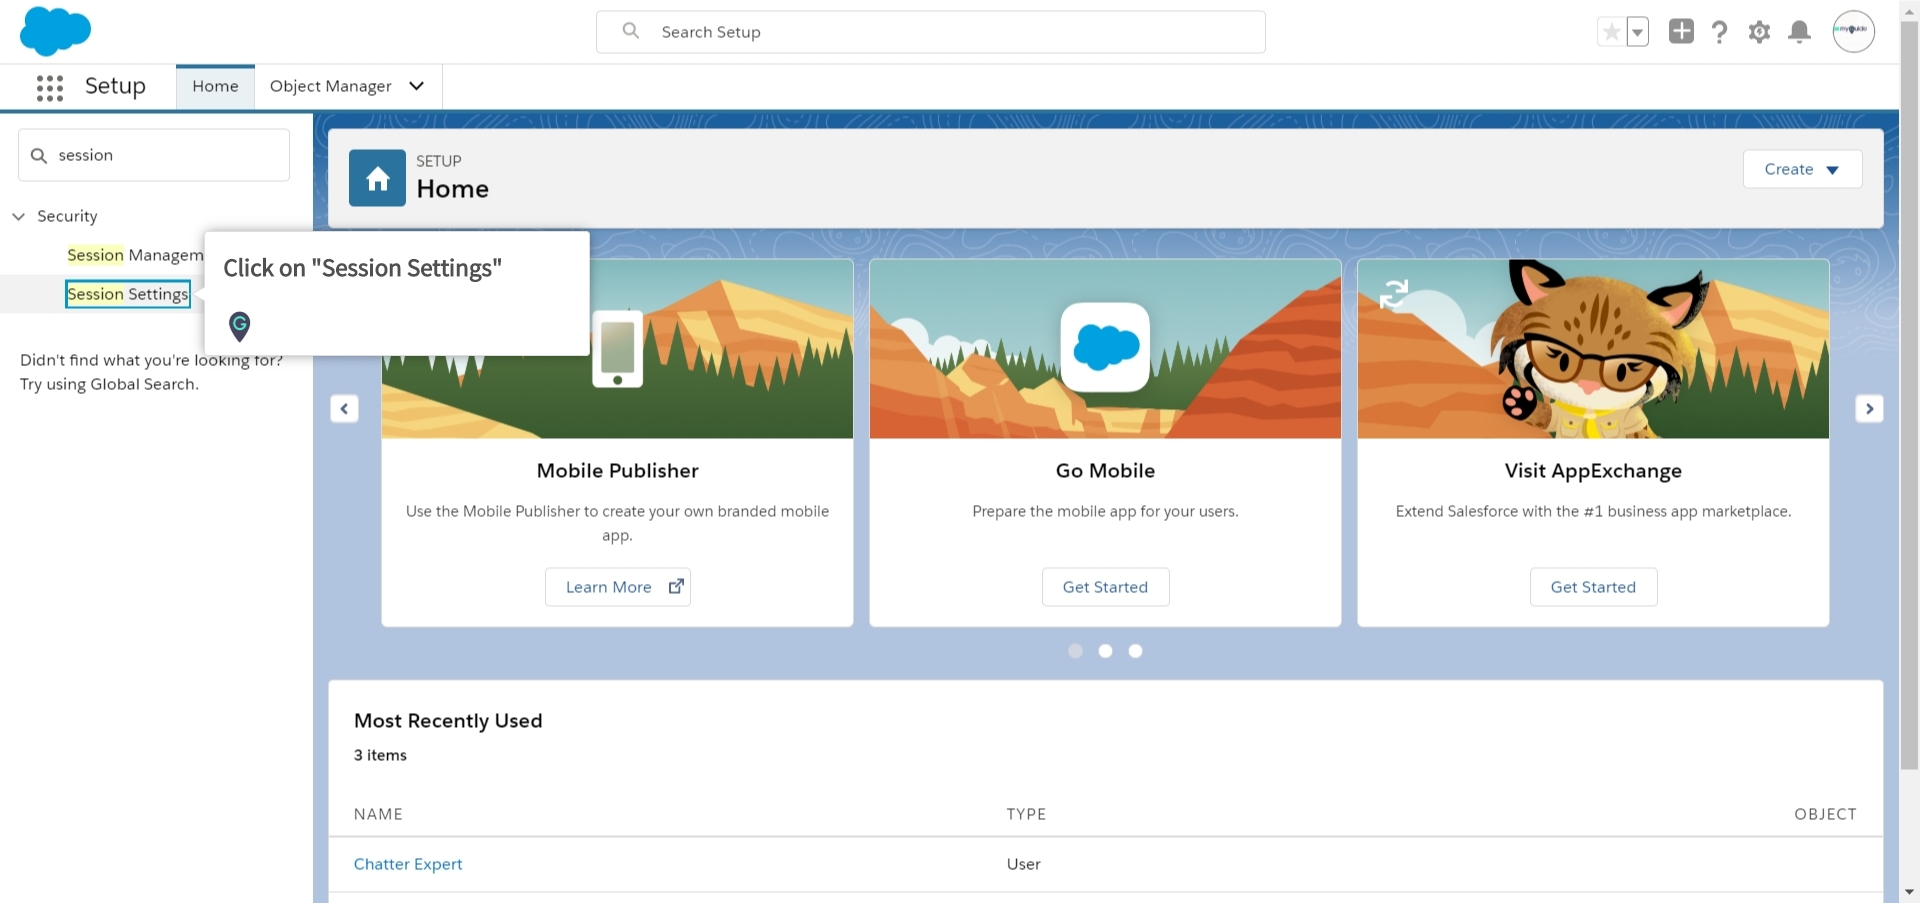1920x903 pixels.
Task: Select the third carousel indicator dot
Action: click(1135, 651)
